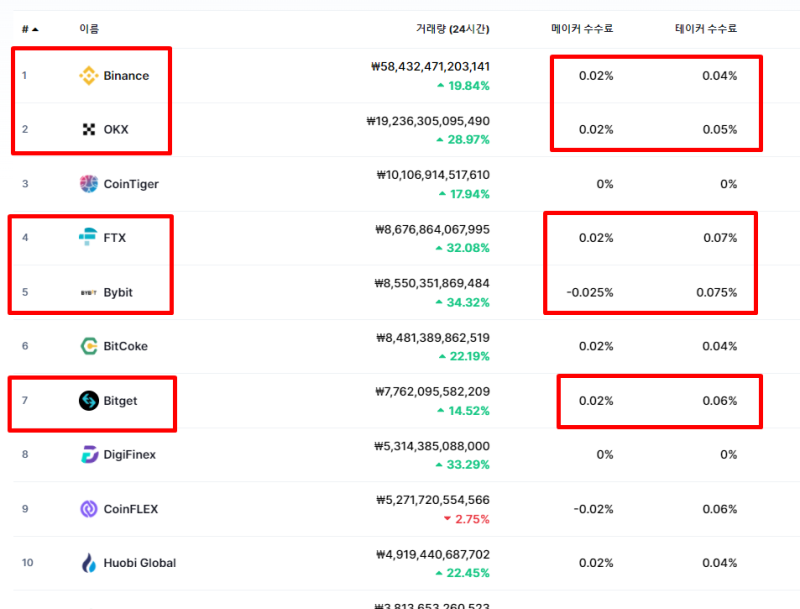Sort table by 메이커 수수료 header
The width and height of the screenshot is (800, 609).
pyautogui.click(x=582, y=29)
